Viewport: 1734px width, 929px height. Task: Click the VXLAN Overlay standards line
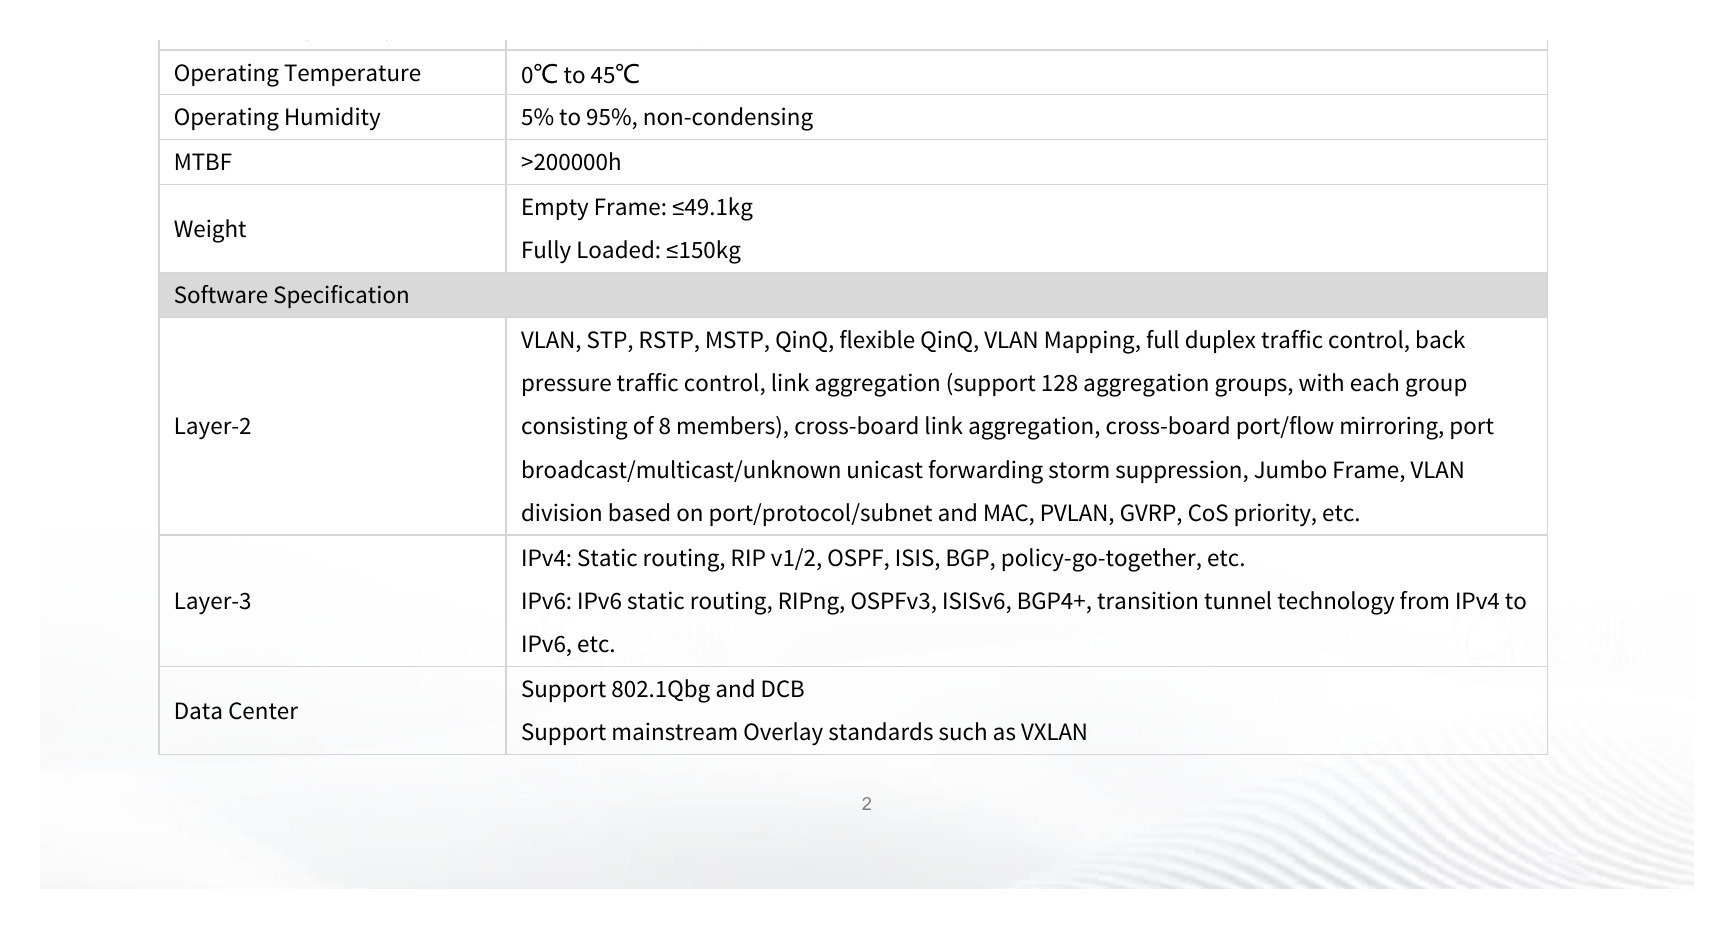coord(804,732)
